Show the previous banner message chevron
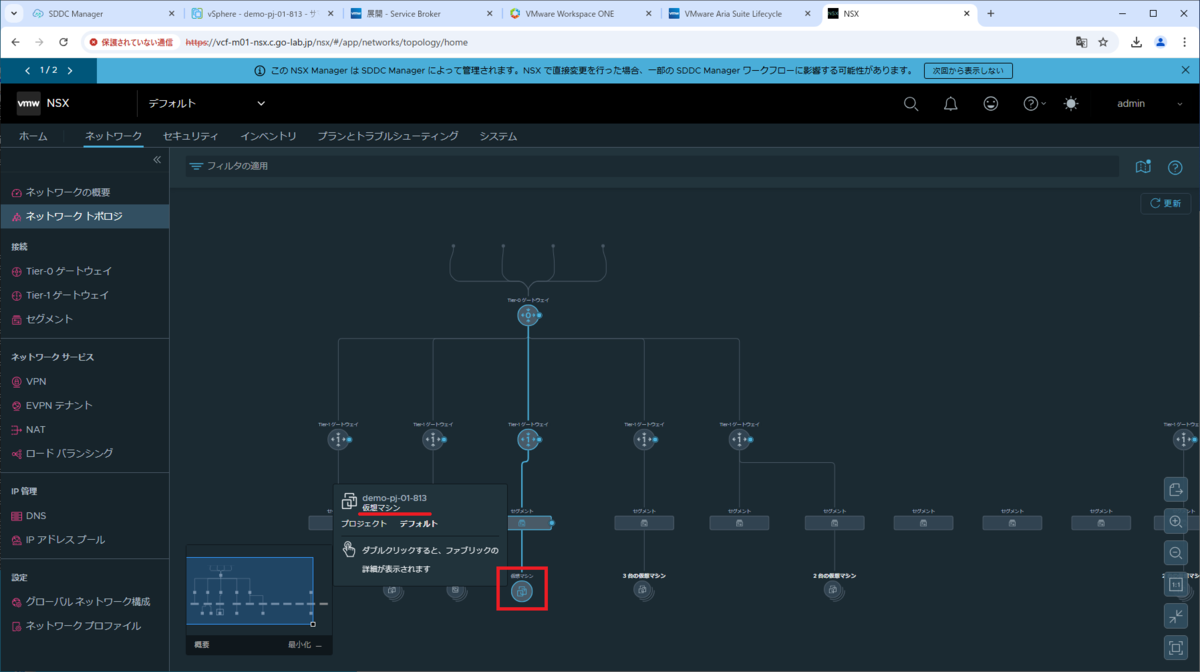The image size is (1200, 672). (x=27, y=71)
